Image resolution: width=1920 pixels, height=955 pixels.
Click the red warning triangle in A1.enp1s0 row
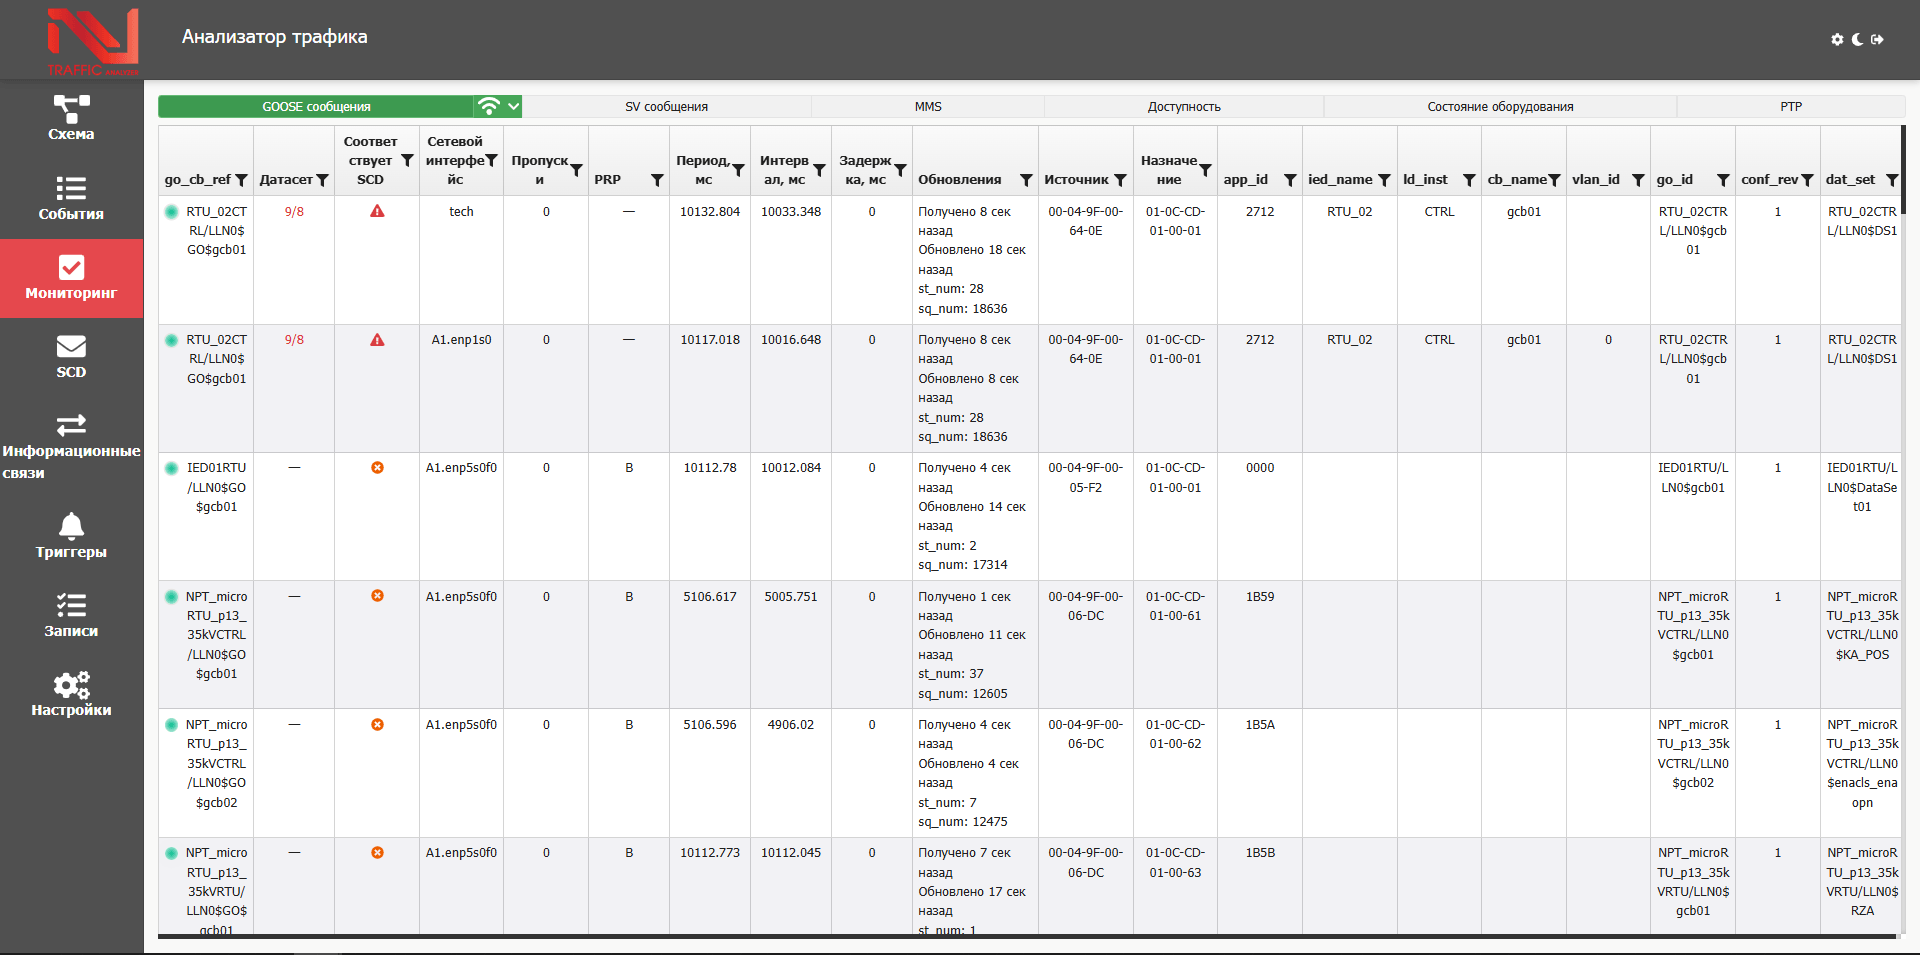[377, 340]
